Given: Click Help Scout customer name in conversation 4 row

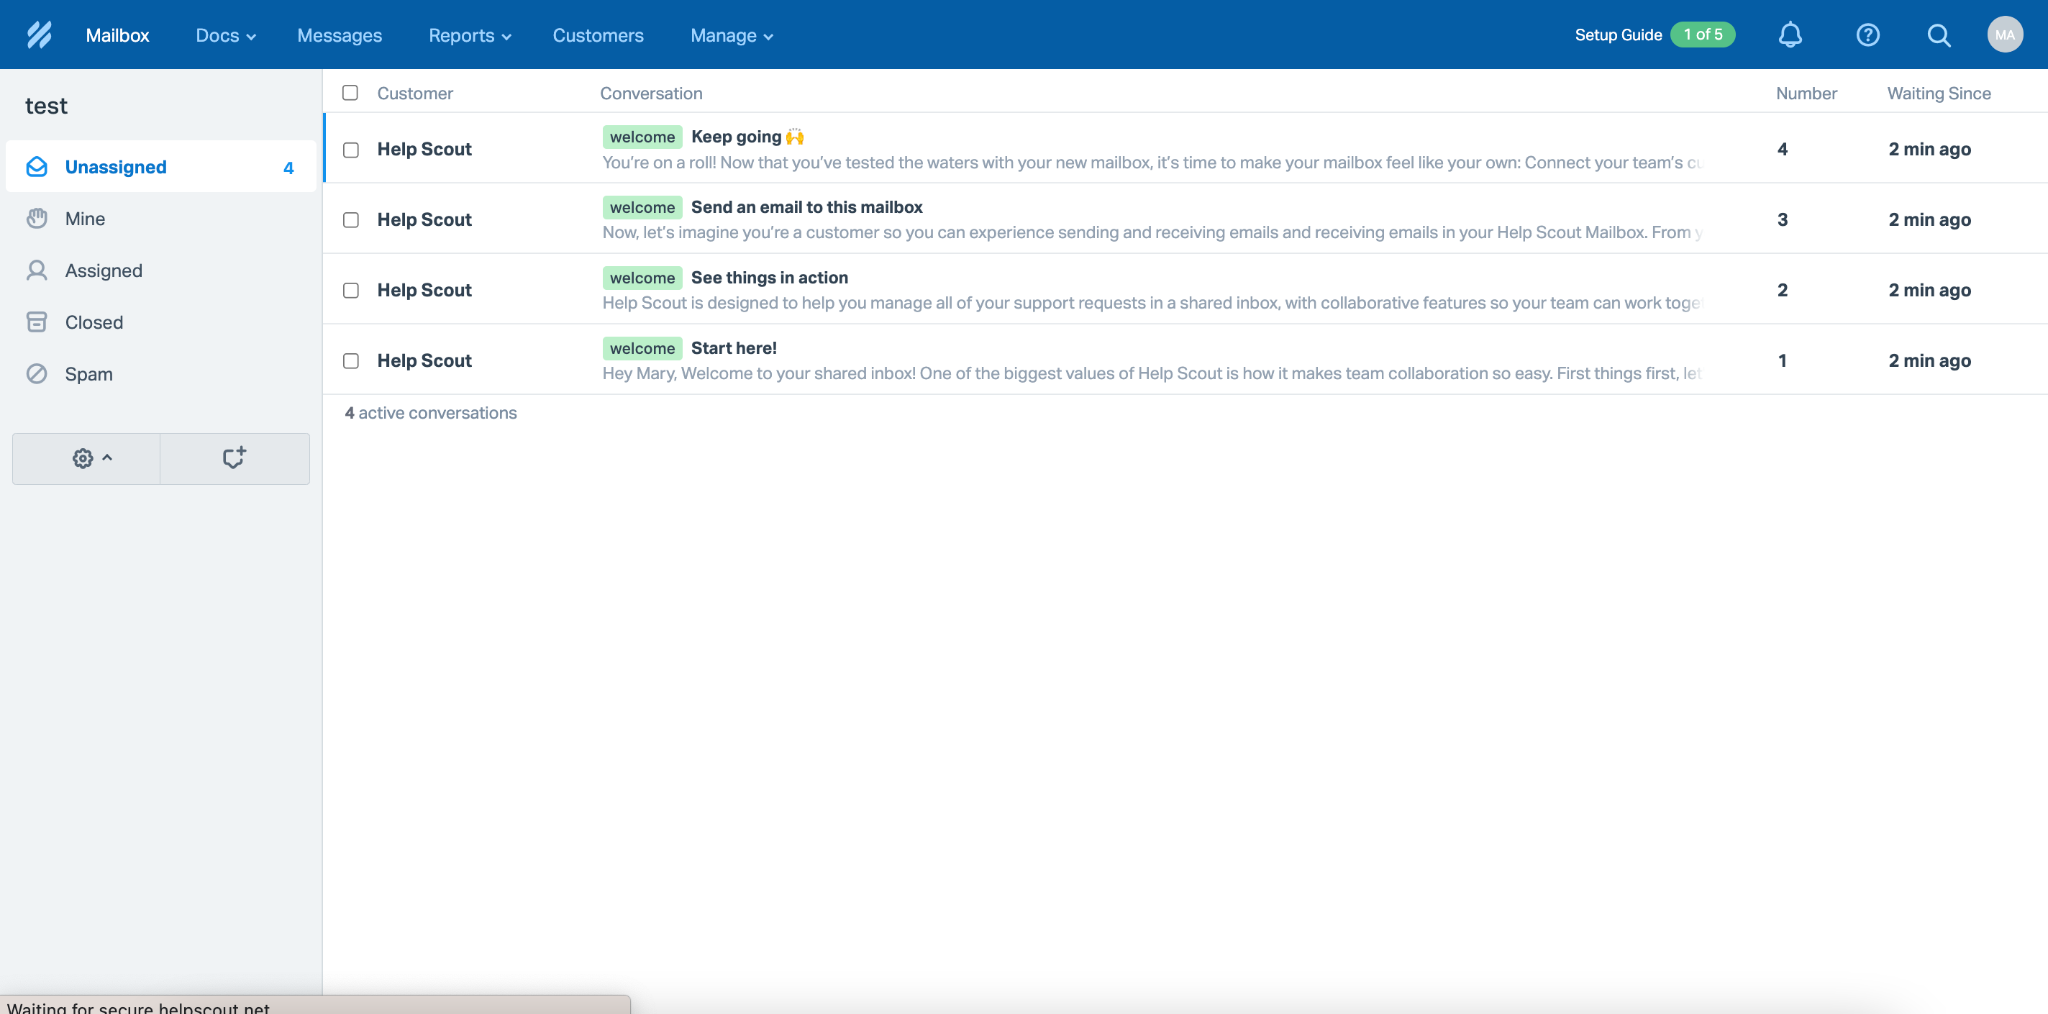Looking at the screenshot, I should (424, 149).
